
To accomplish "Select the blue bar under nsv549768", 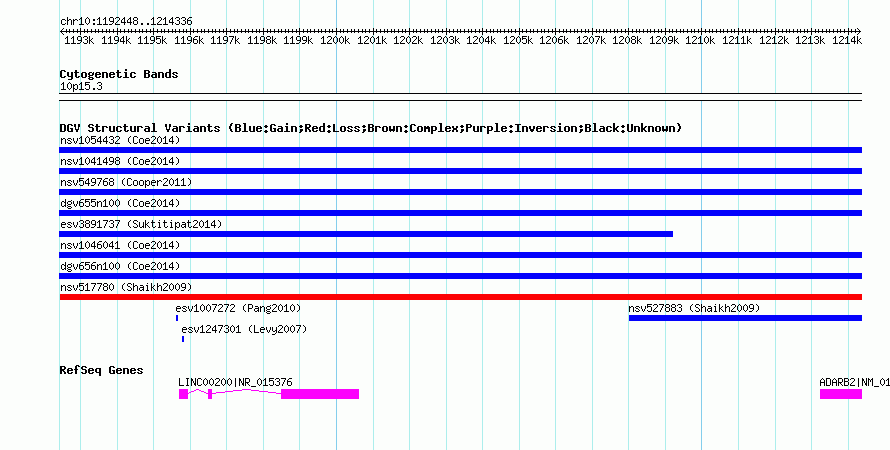I will [x=460, y=192].
